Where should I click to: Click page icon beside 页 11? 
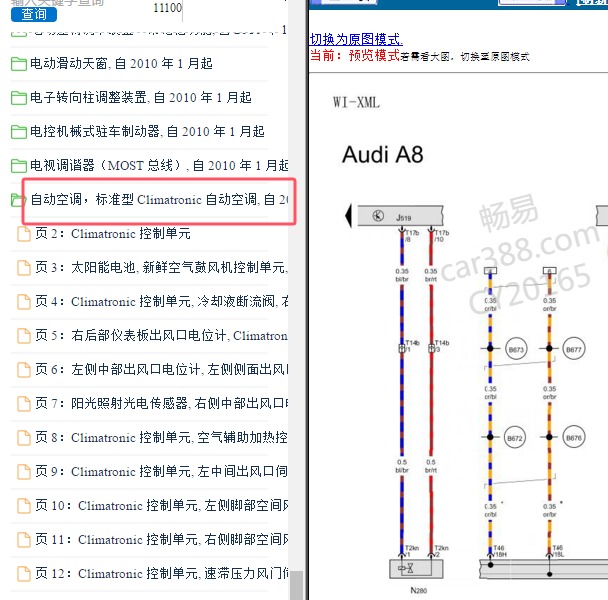(x=24, y=540)
